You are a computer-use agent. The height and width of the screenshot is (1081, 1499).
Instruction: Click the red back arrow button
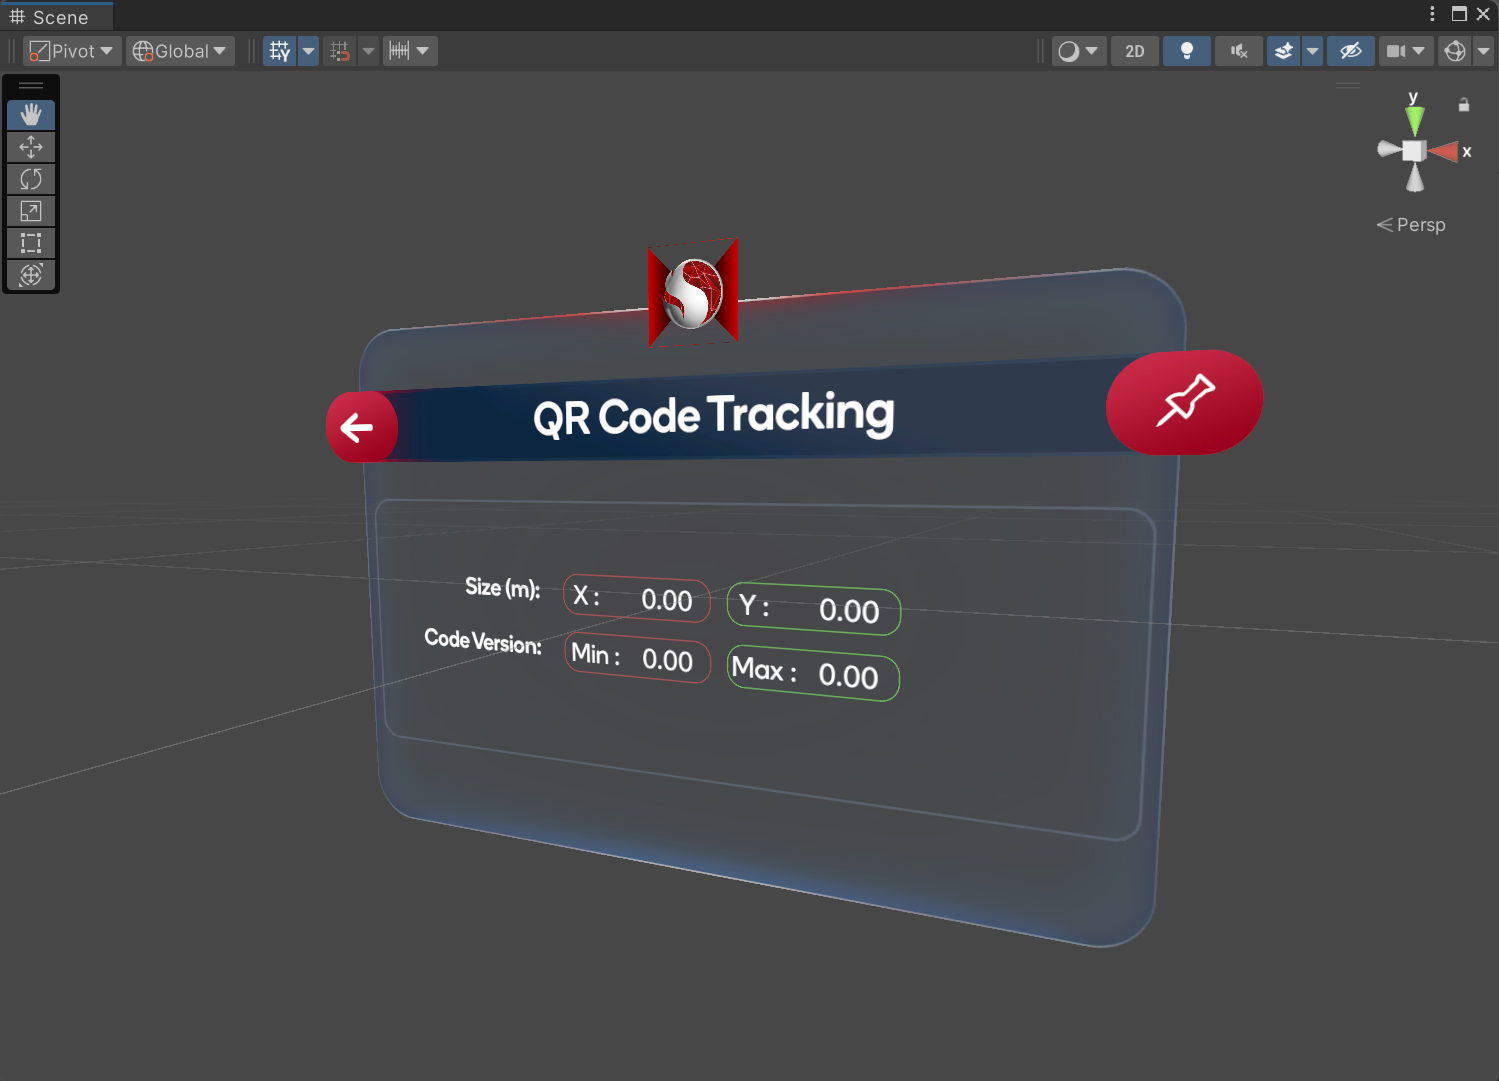pos(361,427)
